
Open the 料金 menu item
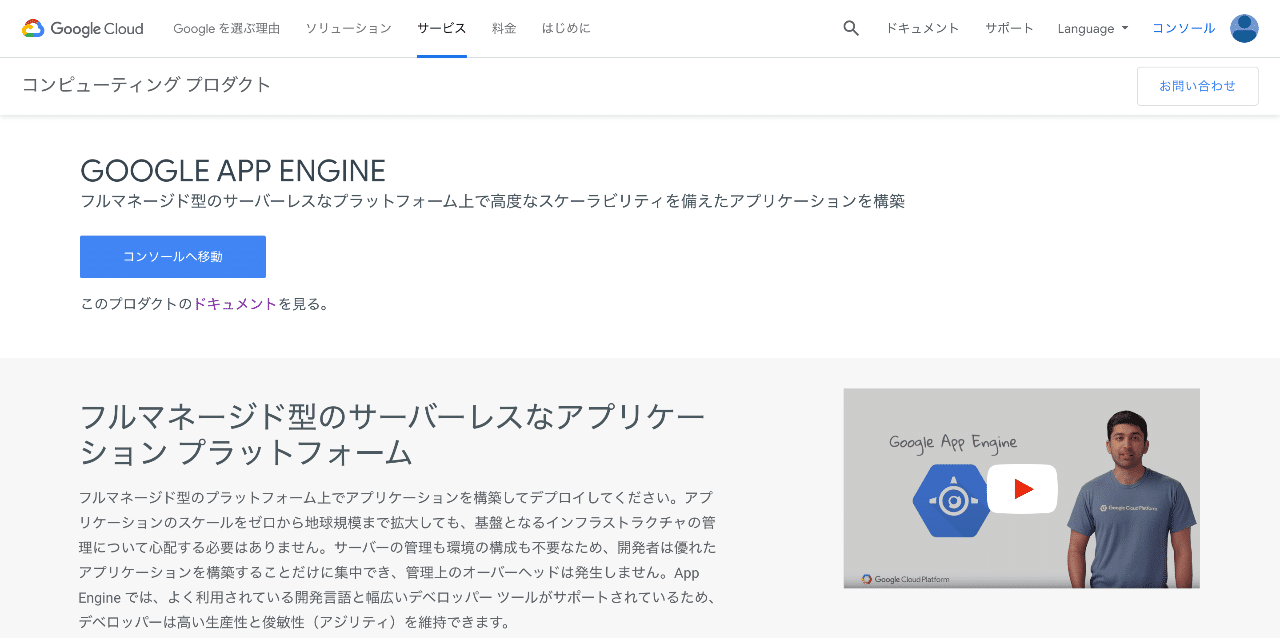[x=504, y=28]
